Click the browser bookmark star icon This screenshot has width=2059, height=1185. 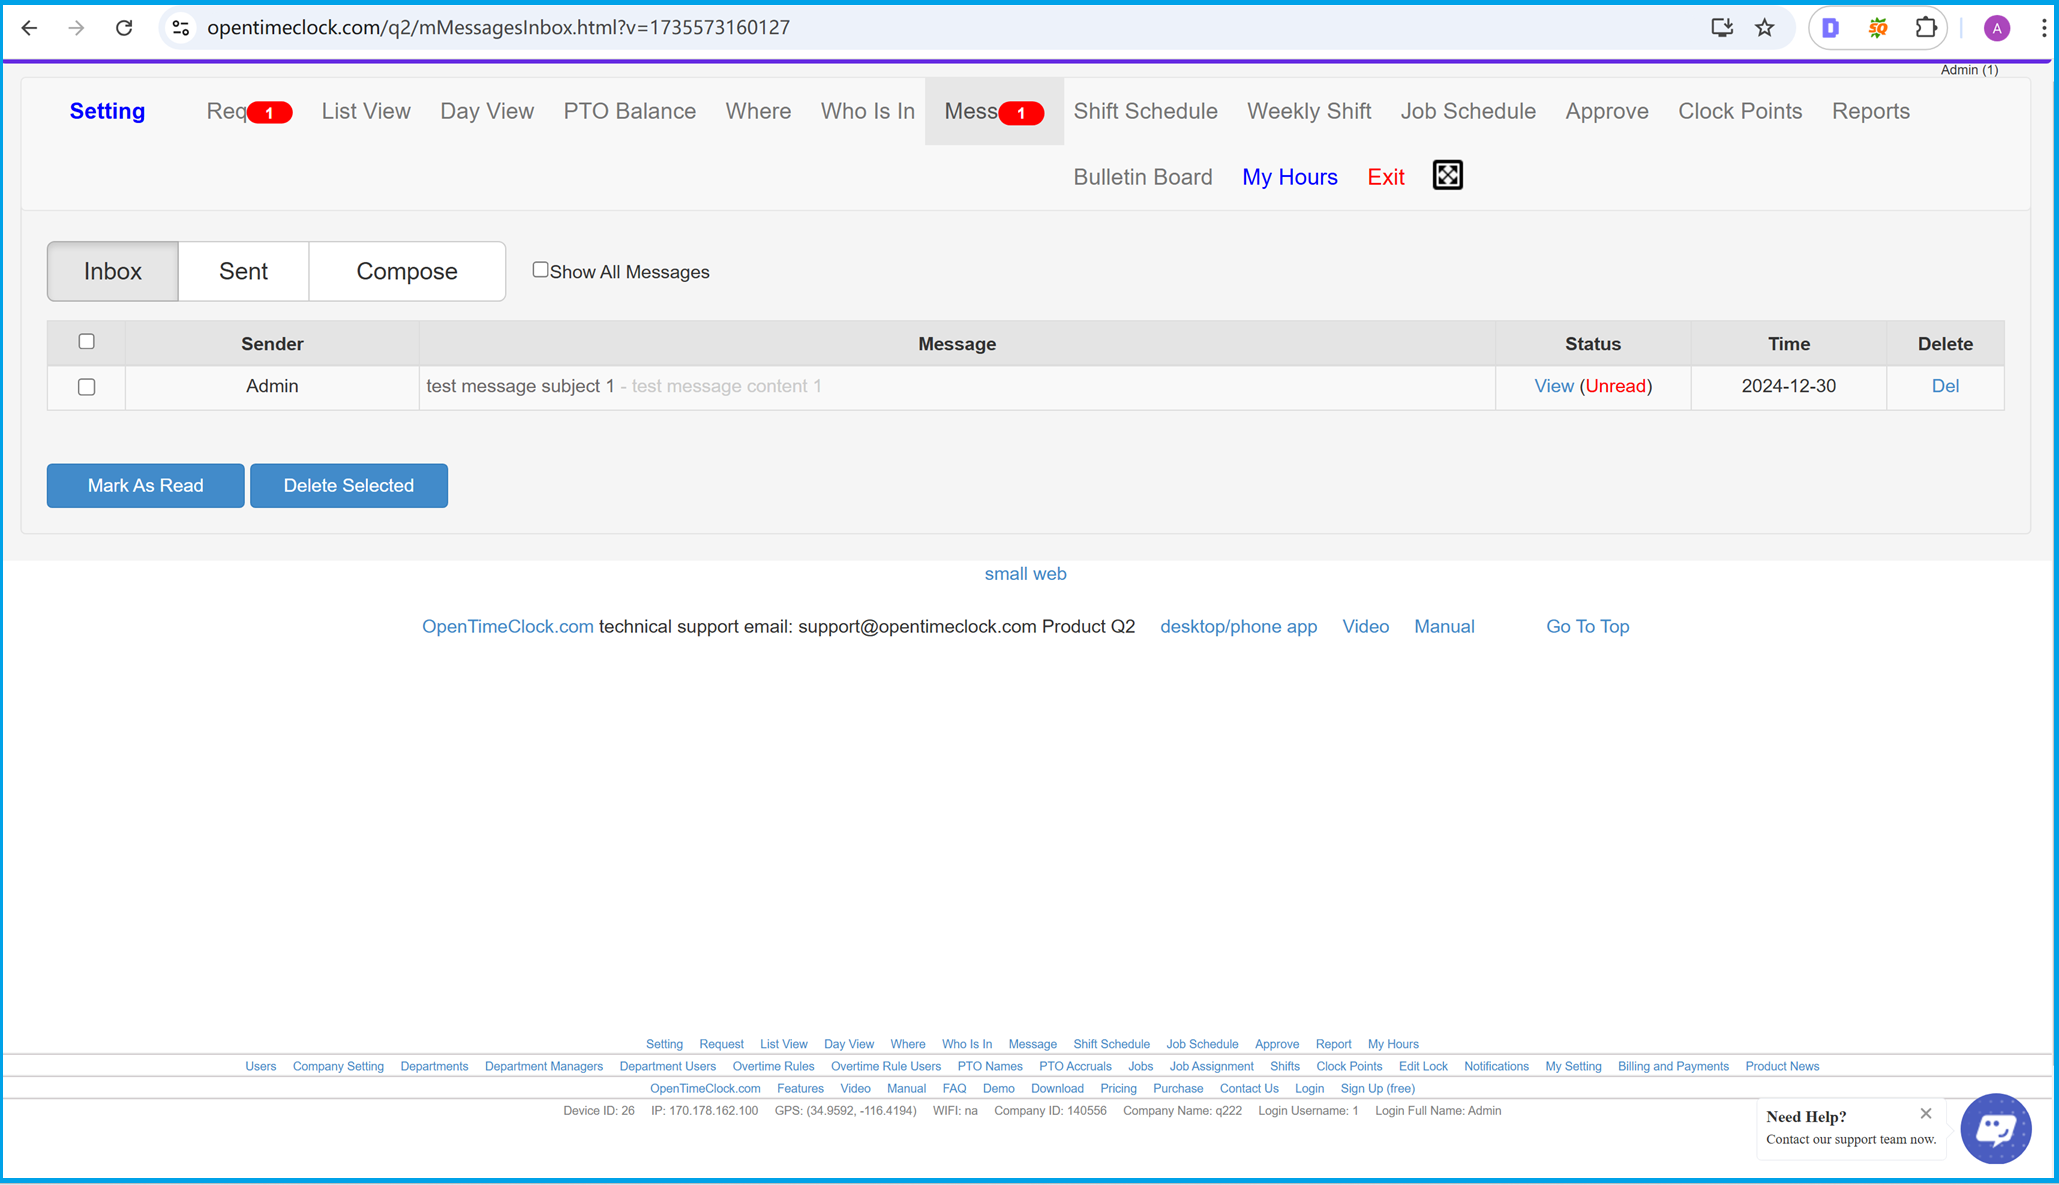pos(1765,28)
